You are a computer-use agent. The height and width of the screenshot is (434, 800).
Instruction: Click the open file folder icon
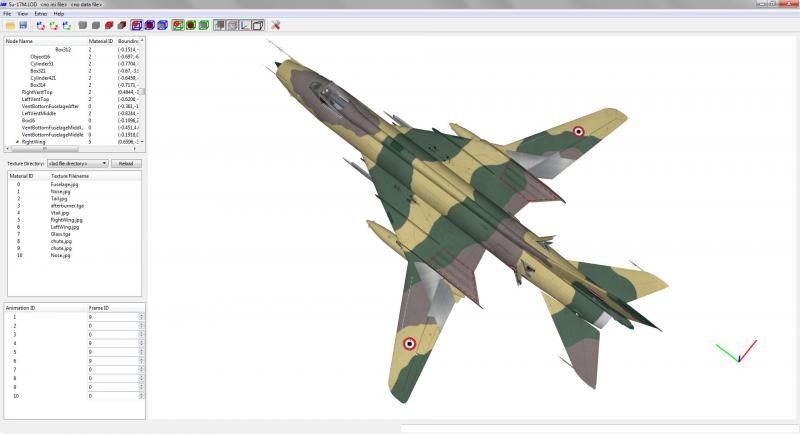coord(10,25)
